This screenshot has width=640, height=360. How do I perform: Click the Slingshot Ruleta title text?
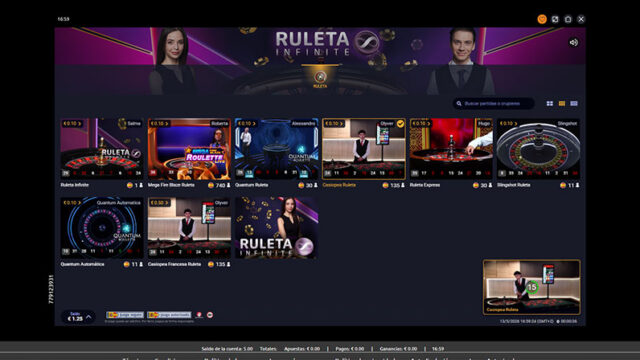[514, 185]
